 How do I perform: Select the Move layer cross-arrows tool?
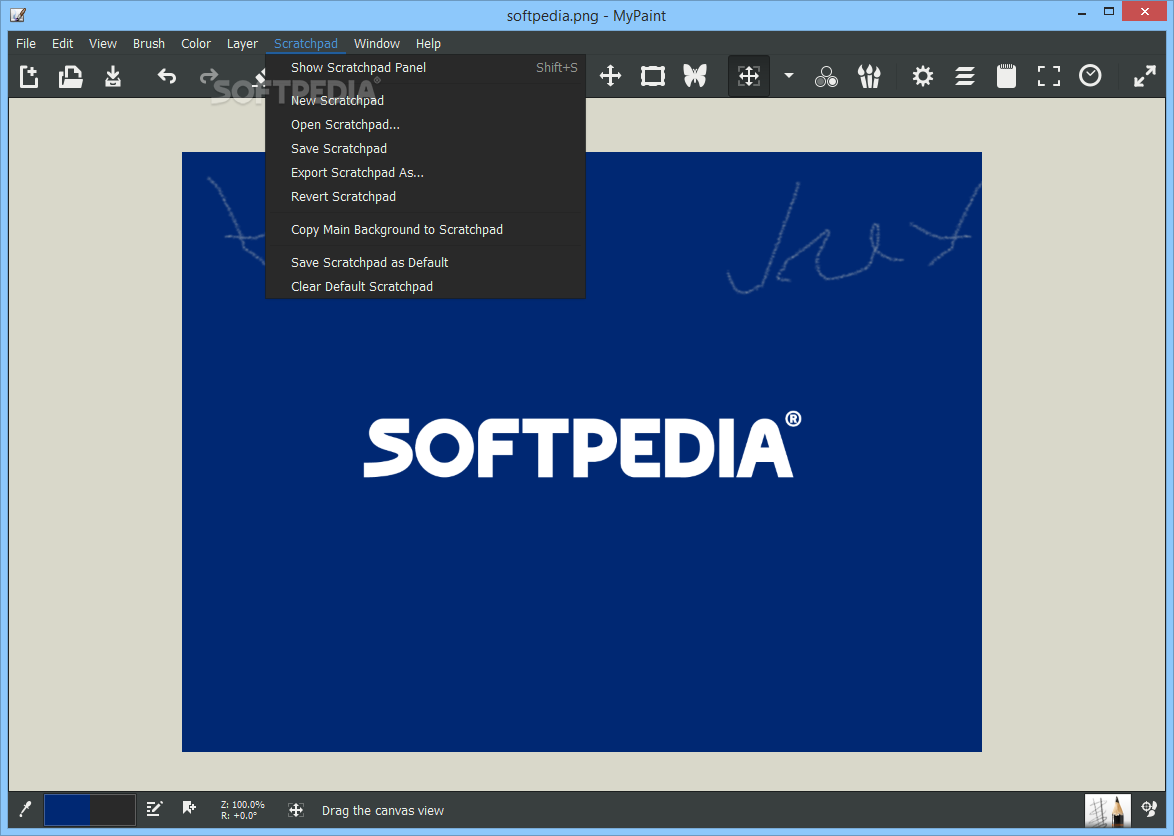click(x=610, y=76)
